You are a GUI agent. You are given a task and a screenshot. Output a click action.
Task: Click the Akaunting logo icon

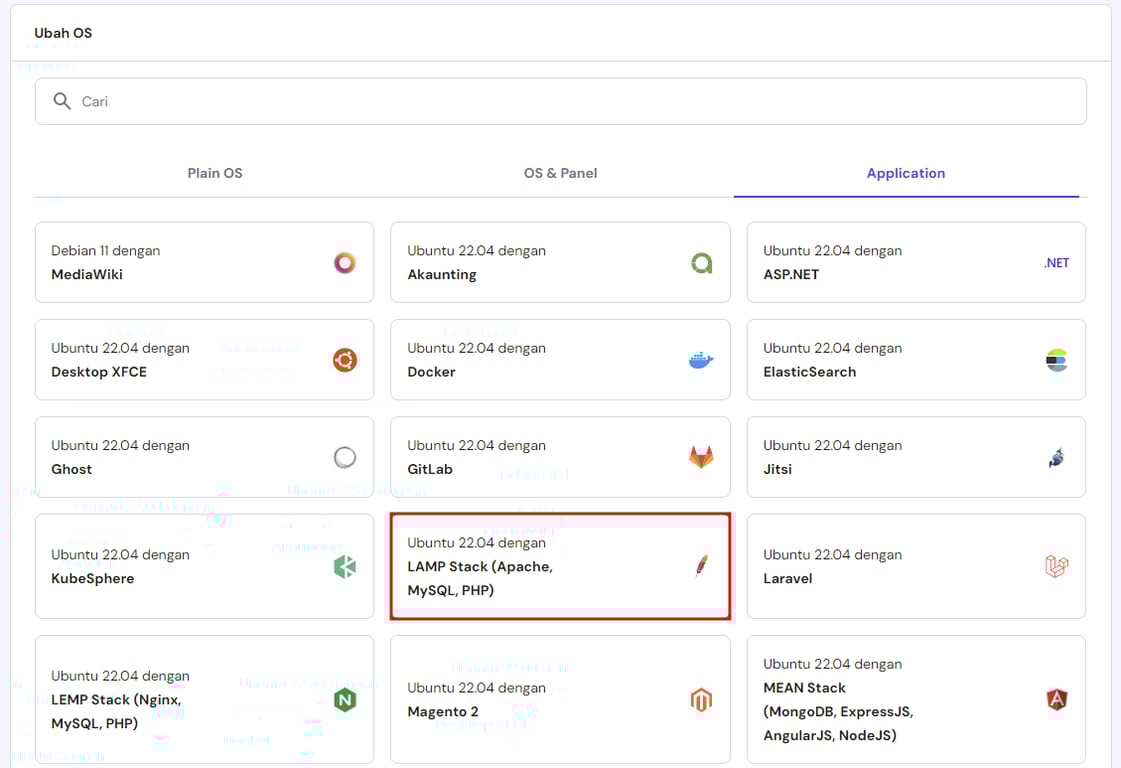(x=701, y=263)
